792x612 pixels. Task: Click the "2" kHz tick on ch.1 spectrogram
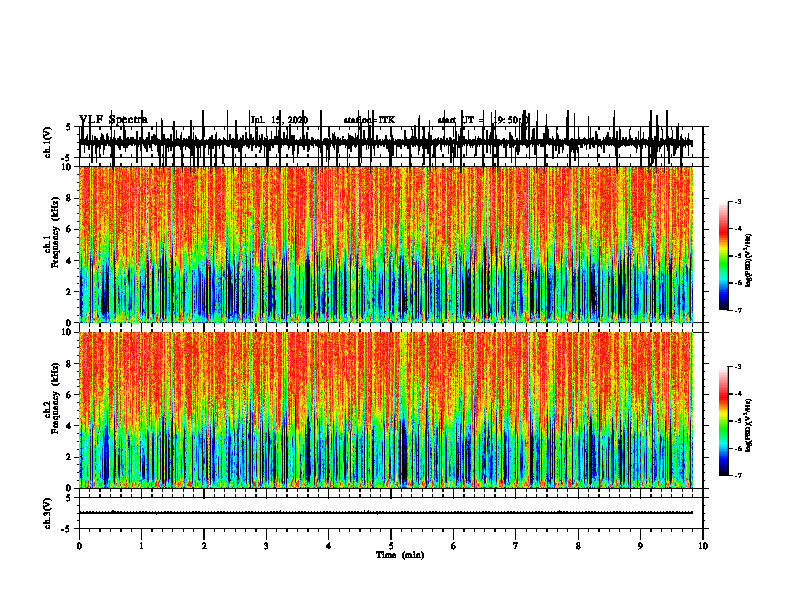pos(70,291)
